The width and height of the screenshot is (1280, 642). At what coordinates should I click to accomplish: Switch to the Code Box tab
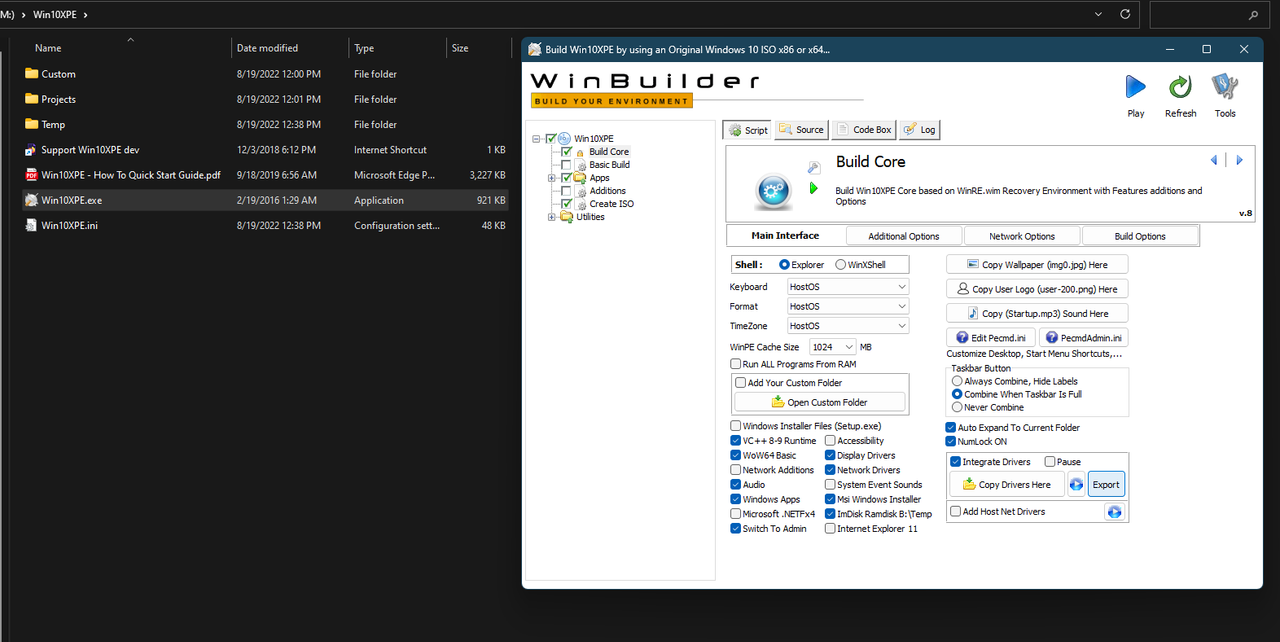862,130
